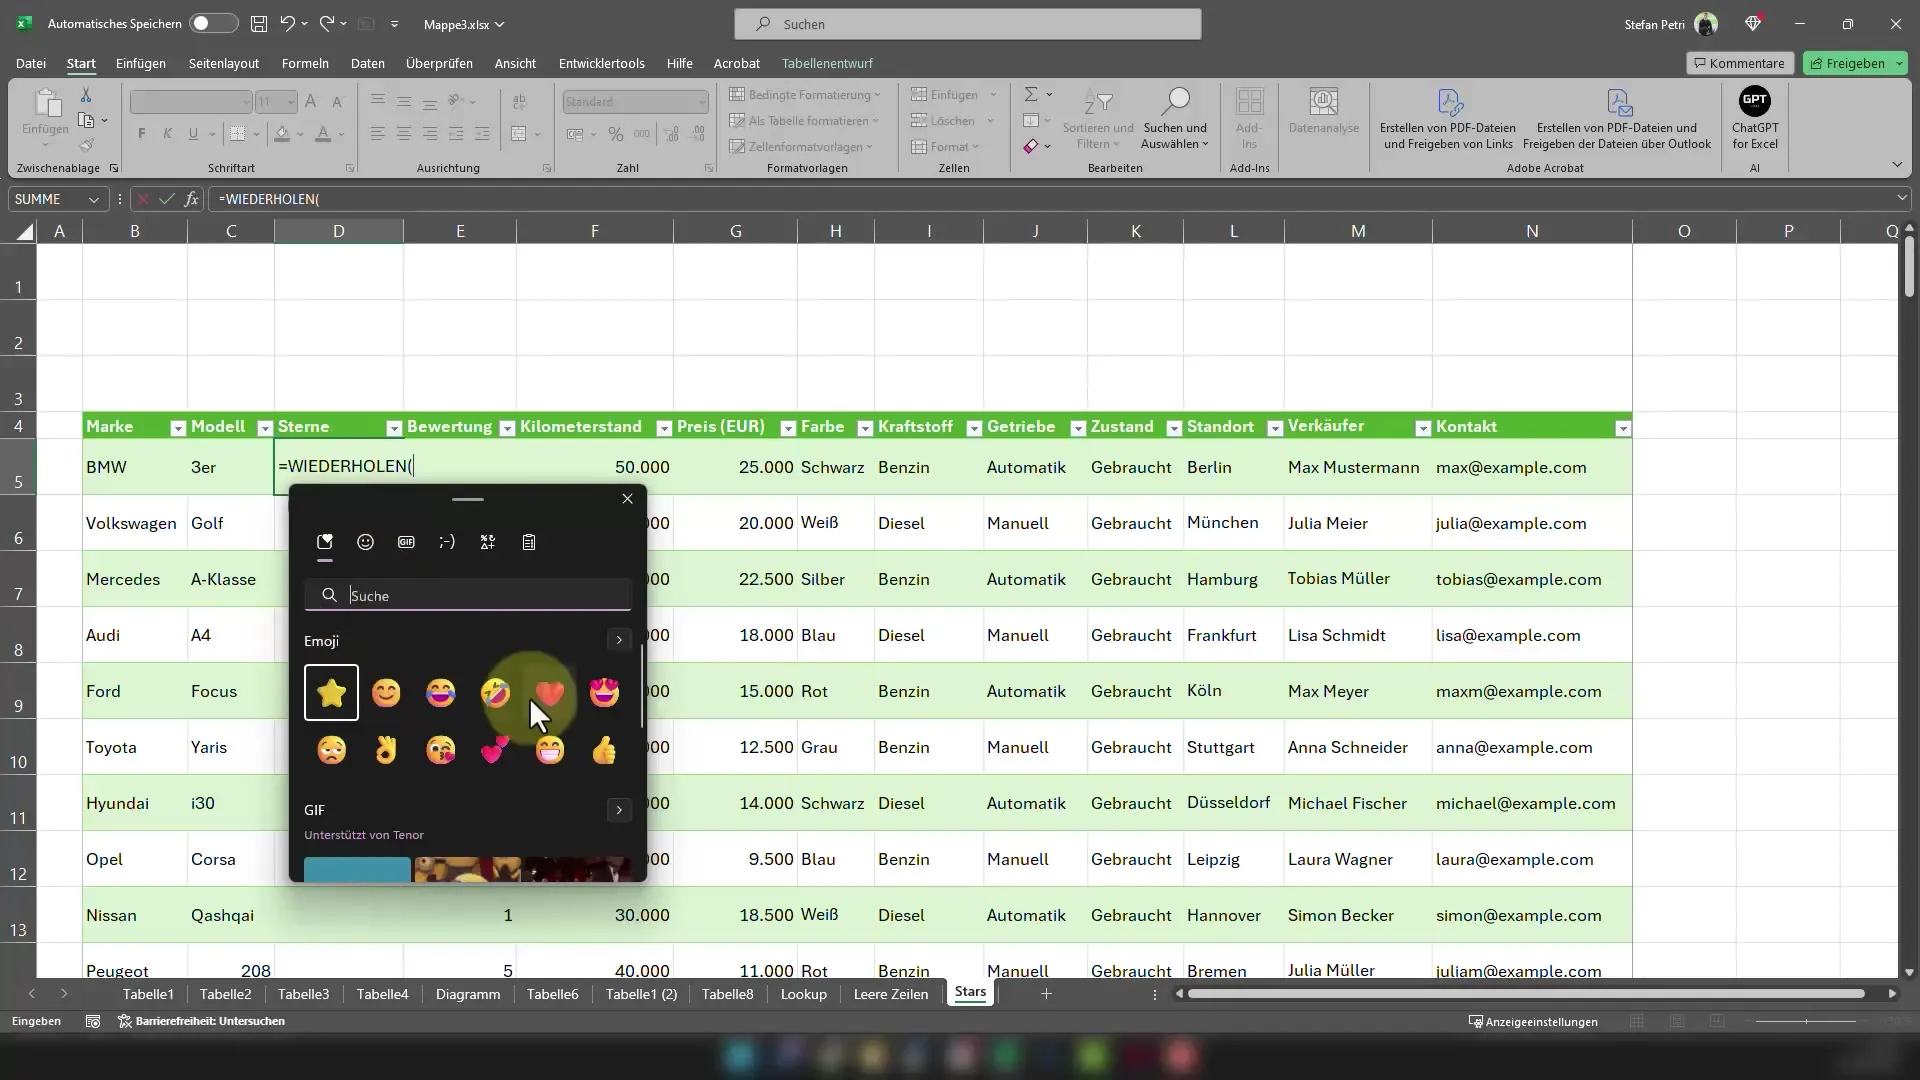
Task: Click the Kommentare button
Action: (1737, 62)
